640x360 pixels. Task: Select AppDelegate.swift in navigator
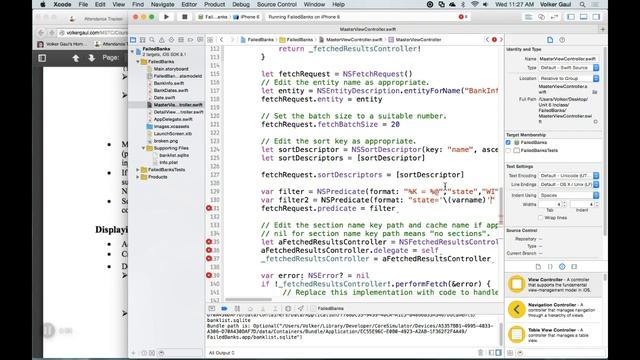173,119
